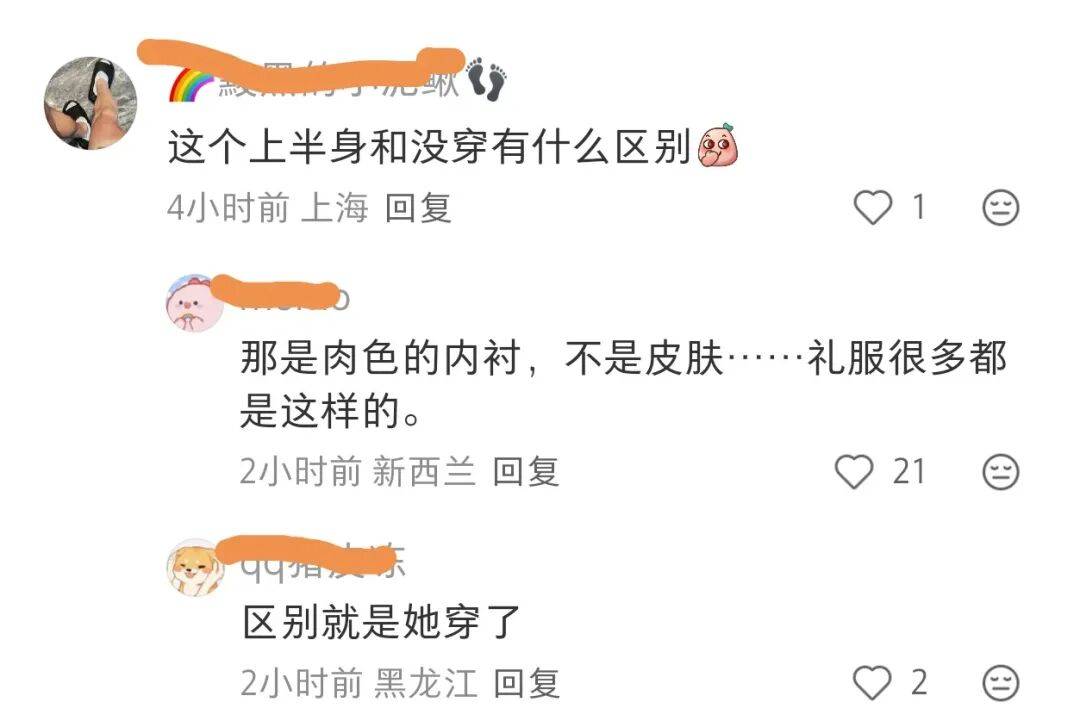Select comment text 这个上半身和没穿有什么区别
The width and height of the screenshot is (1080, 727).
point(430,147)
